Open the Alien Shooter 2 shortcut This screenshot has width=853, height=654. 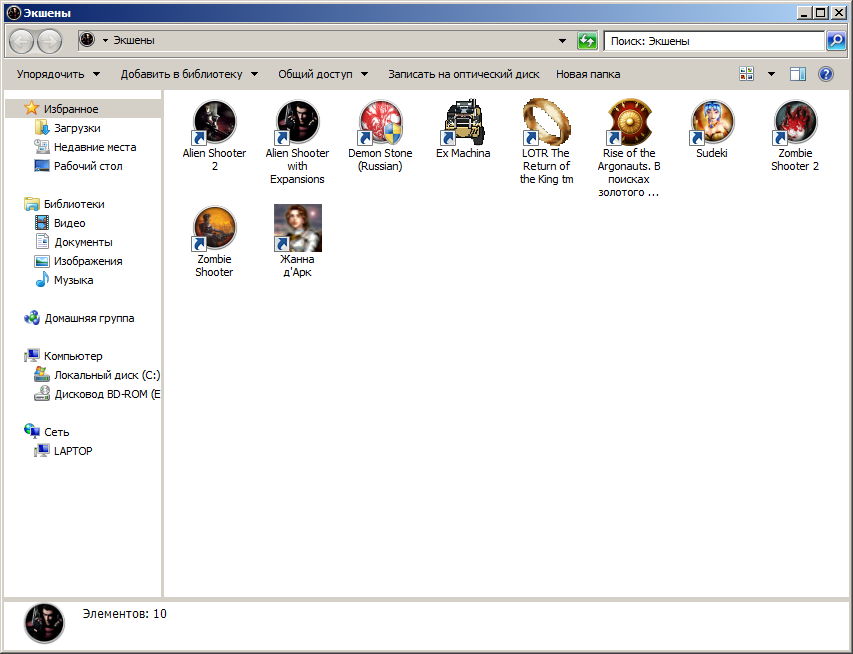click(x=214, y=135)
